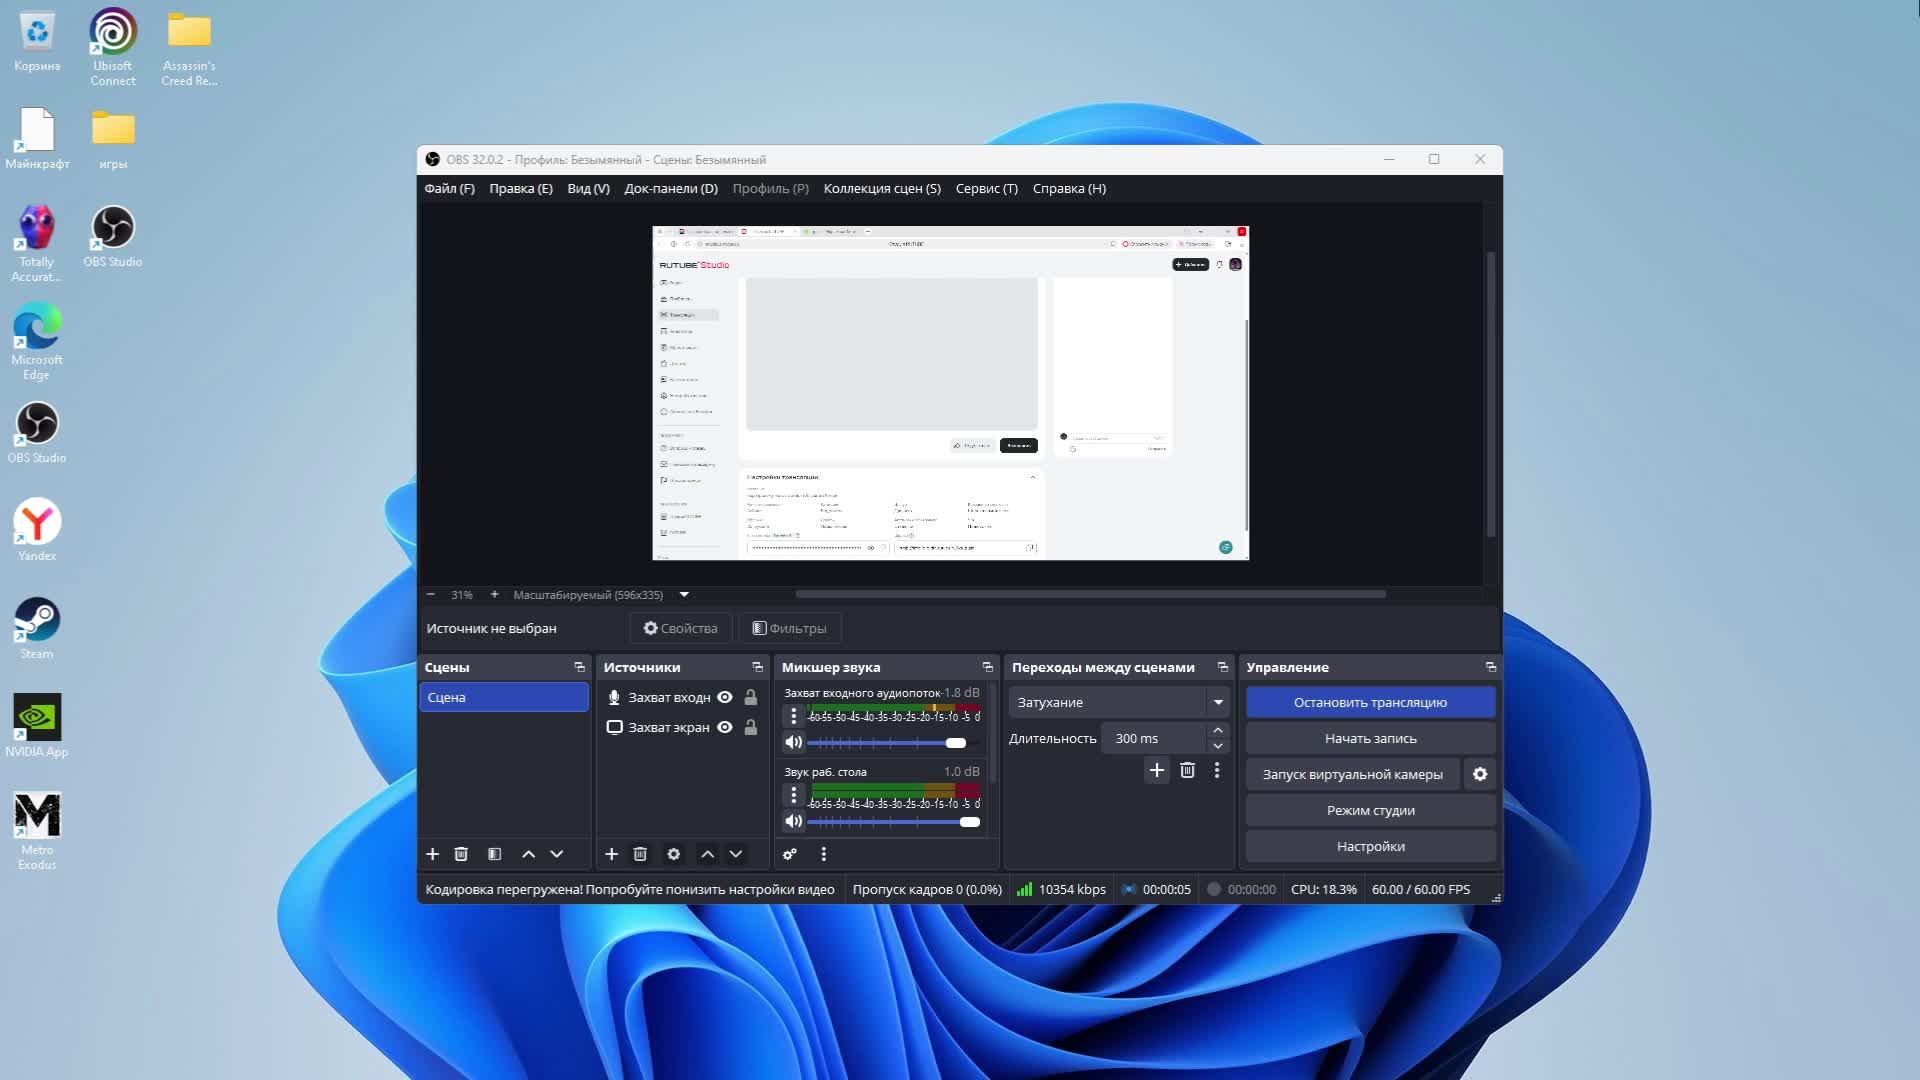The image size is (1920, 1080).
Task: Remove selected scene with trash icon
Action: [461, 854]
